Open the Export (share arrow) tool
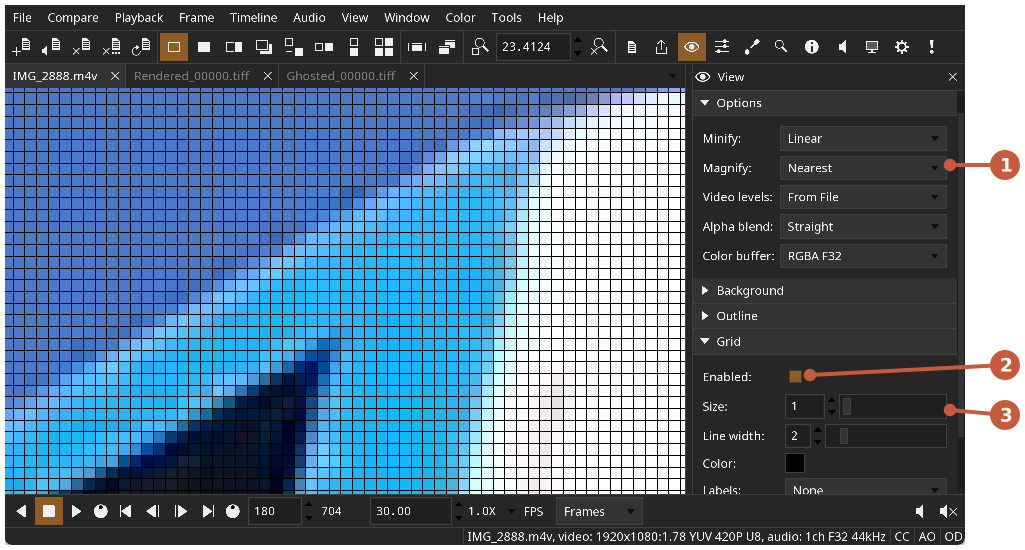 [661, 47]
